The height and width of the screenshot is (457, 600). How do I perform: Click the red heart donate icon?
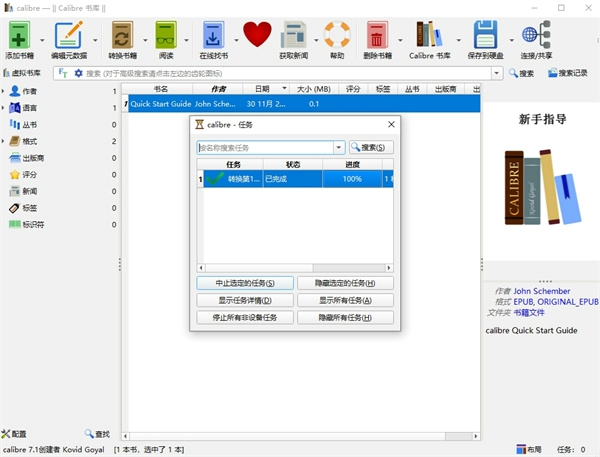coord(257,35)
